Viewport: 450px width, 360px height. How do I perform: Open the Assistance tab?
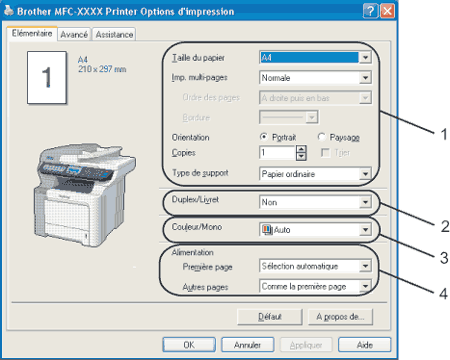[114, 34]
